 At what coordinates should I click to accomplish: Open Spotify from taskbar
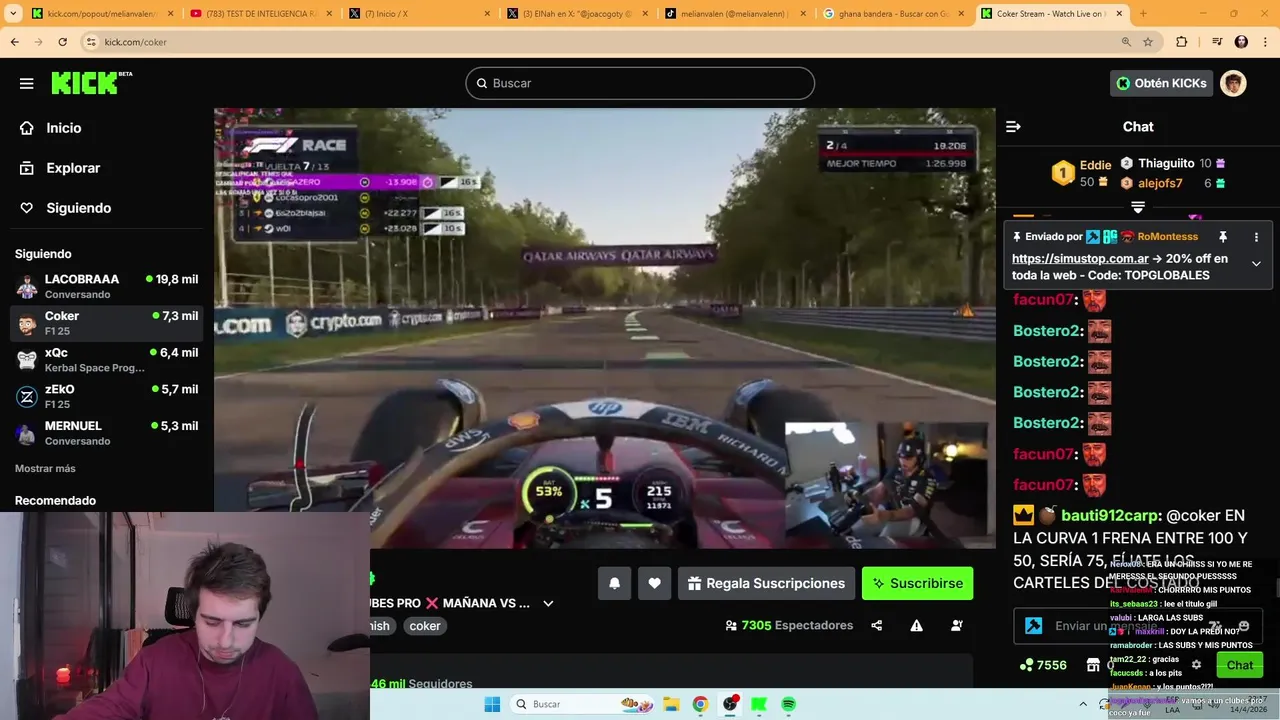tap(788, 704)
